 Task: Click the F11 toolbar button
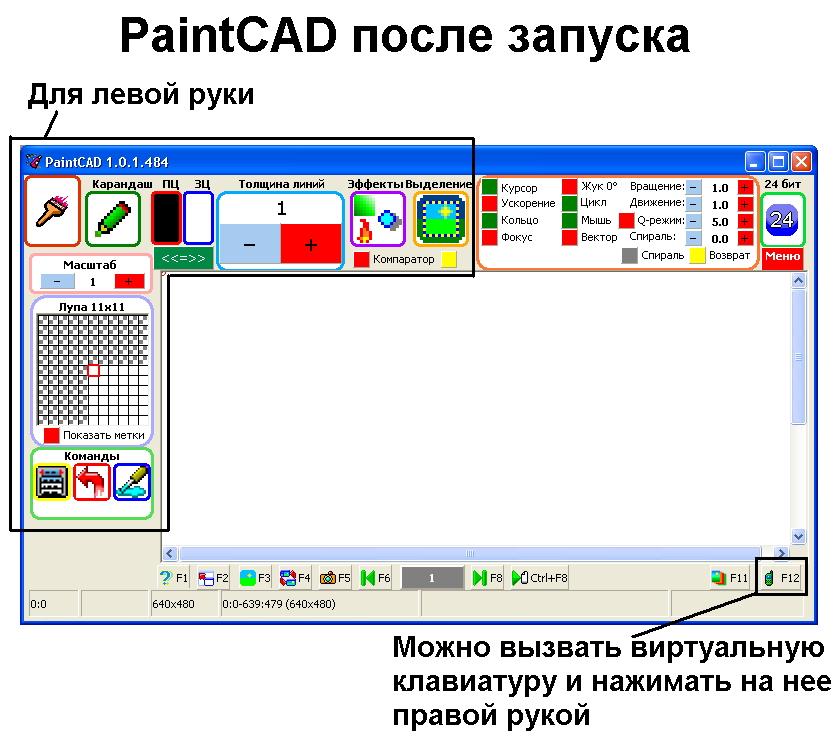pyautogui.click(x=730, y=578)
